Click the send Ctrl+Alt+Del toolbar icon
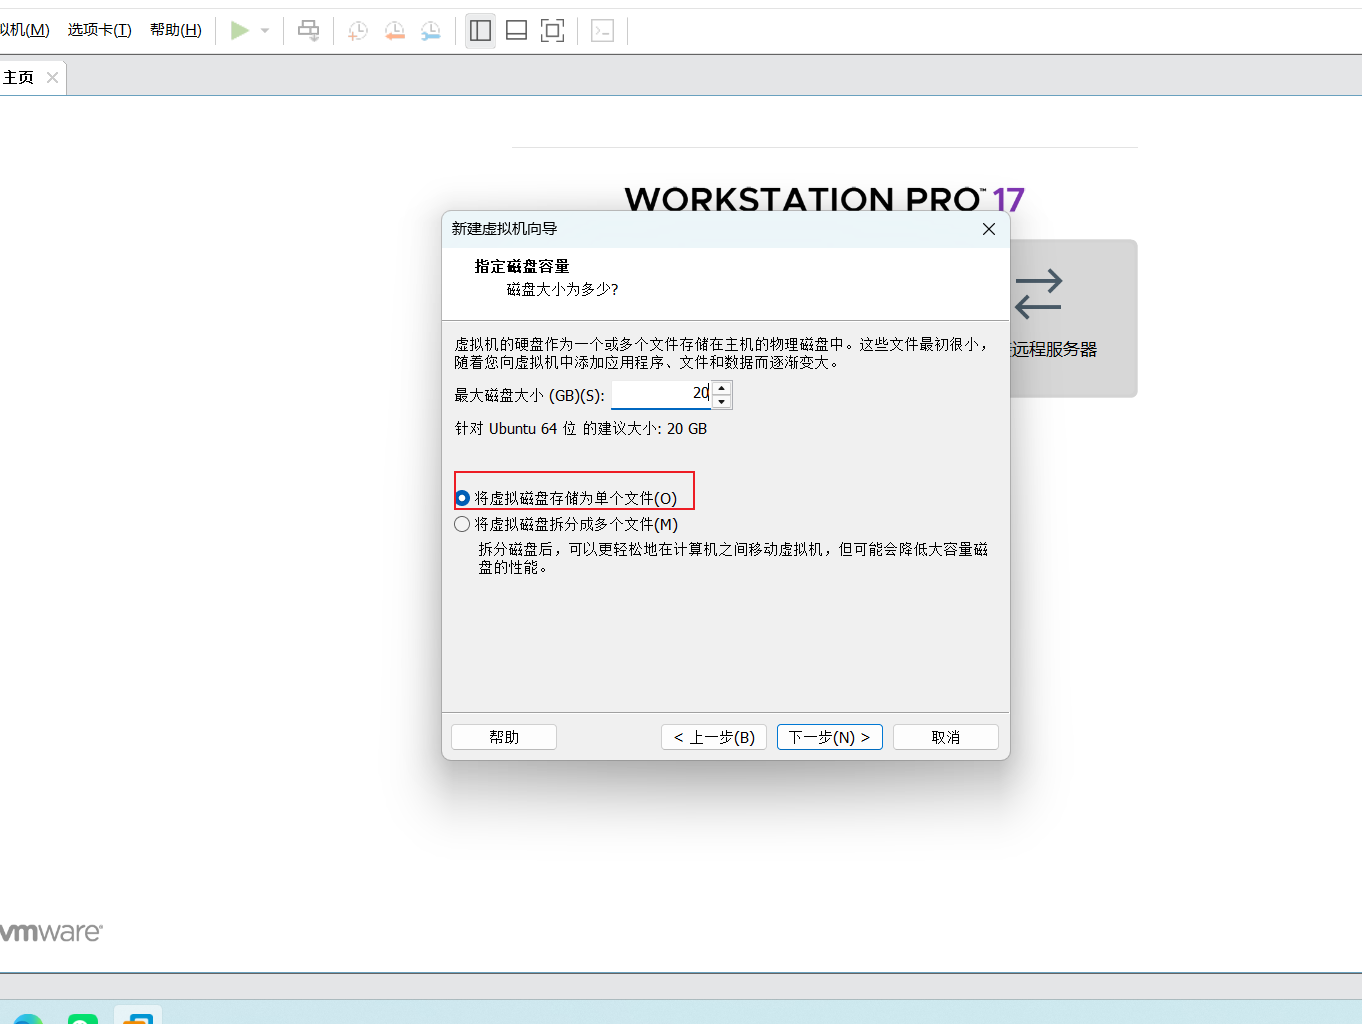 (309, 31)
